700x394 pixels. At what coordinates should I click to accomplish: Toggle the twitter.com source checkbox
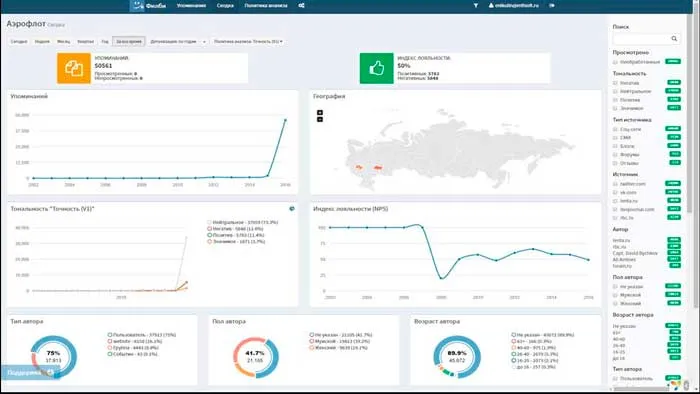coord(615,184)
